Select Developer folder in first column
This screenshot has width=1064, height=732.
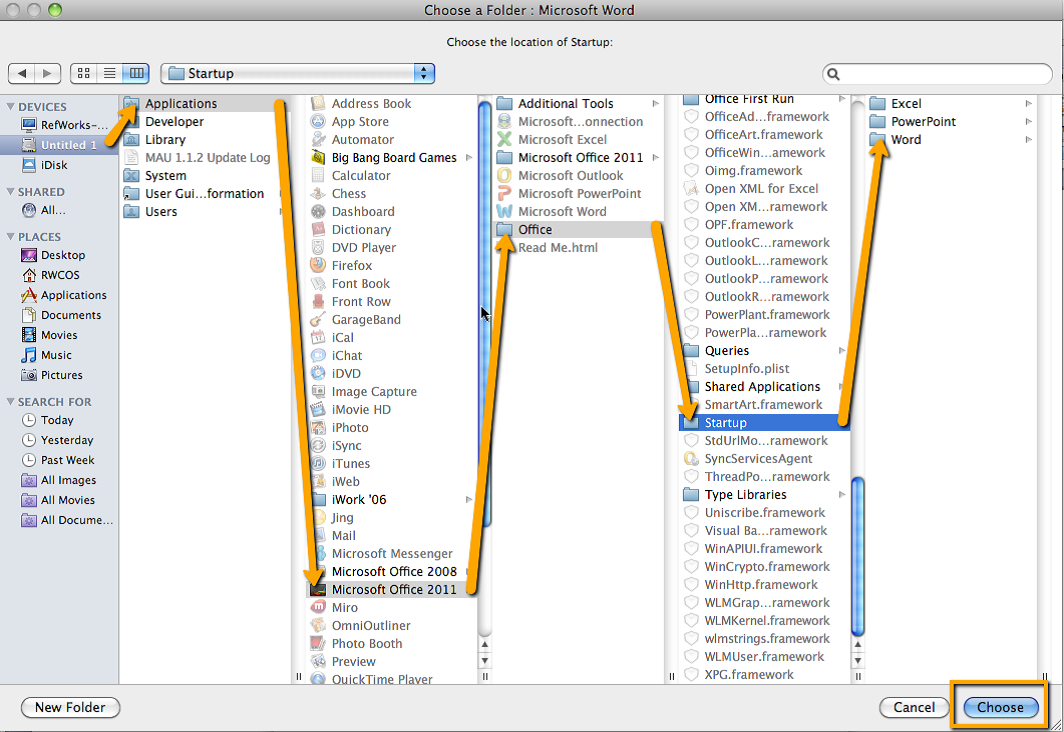(x=205, y=121)
